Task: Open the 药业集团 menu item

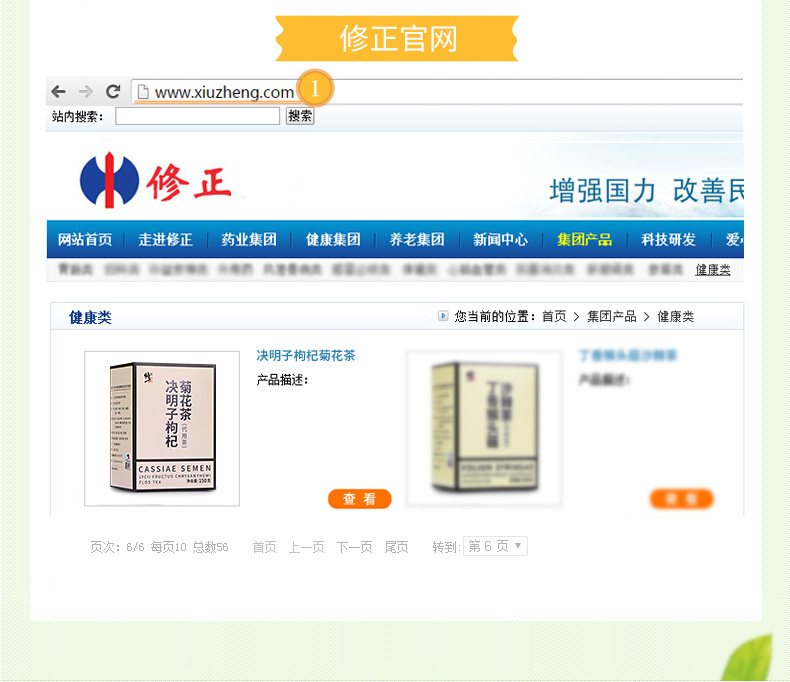Action: point(249,239)
